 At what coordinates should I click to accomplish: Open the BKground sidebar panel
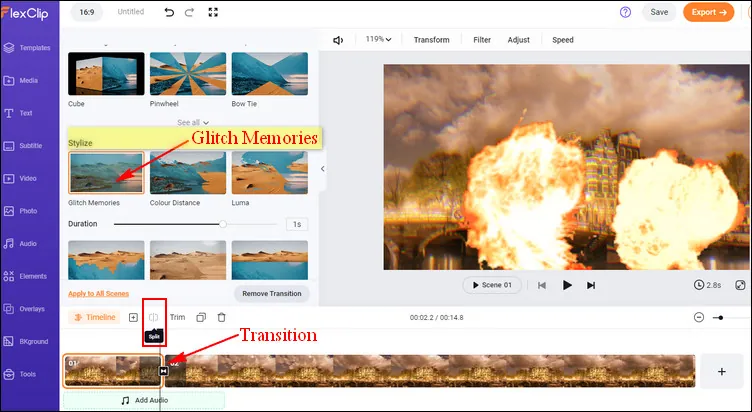[x=26, y=341]
